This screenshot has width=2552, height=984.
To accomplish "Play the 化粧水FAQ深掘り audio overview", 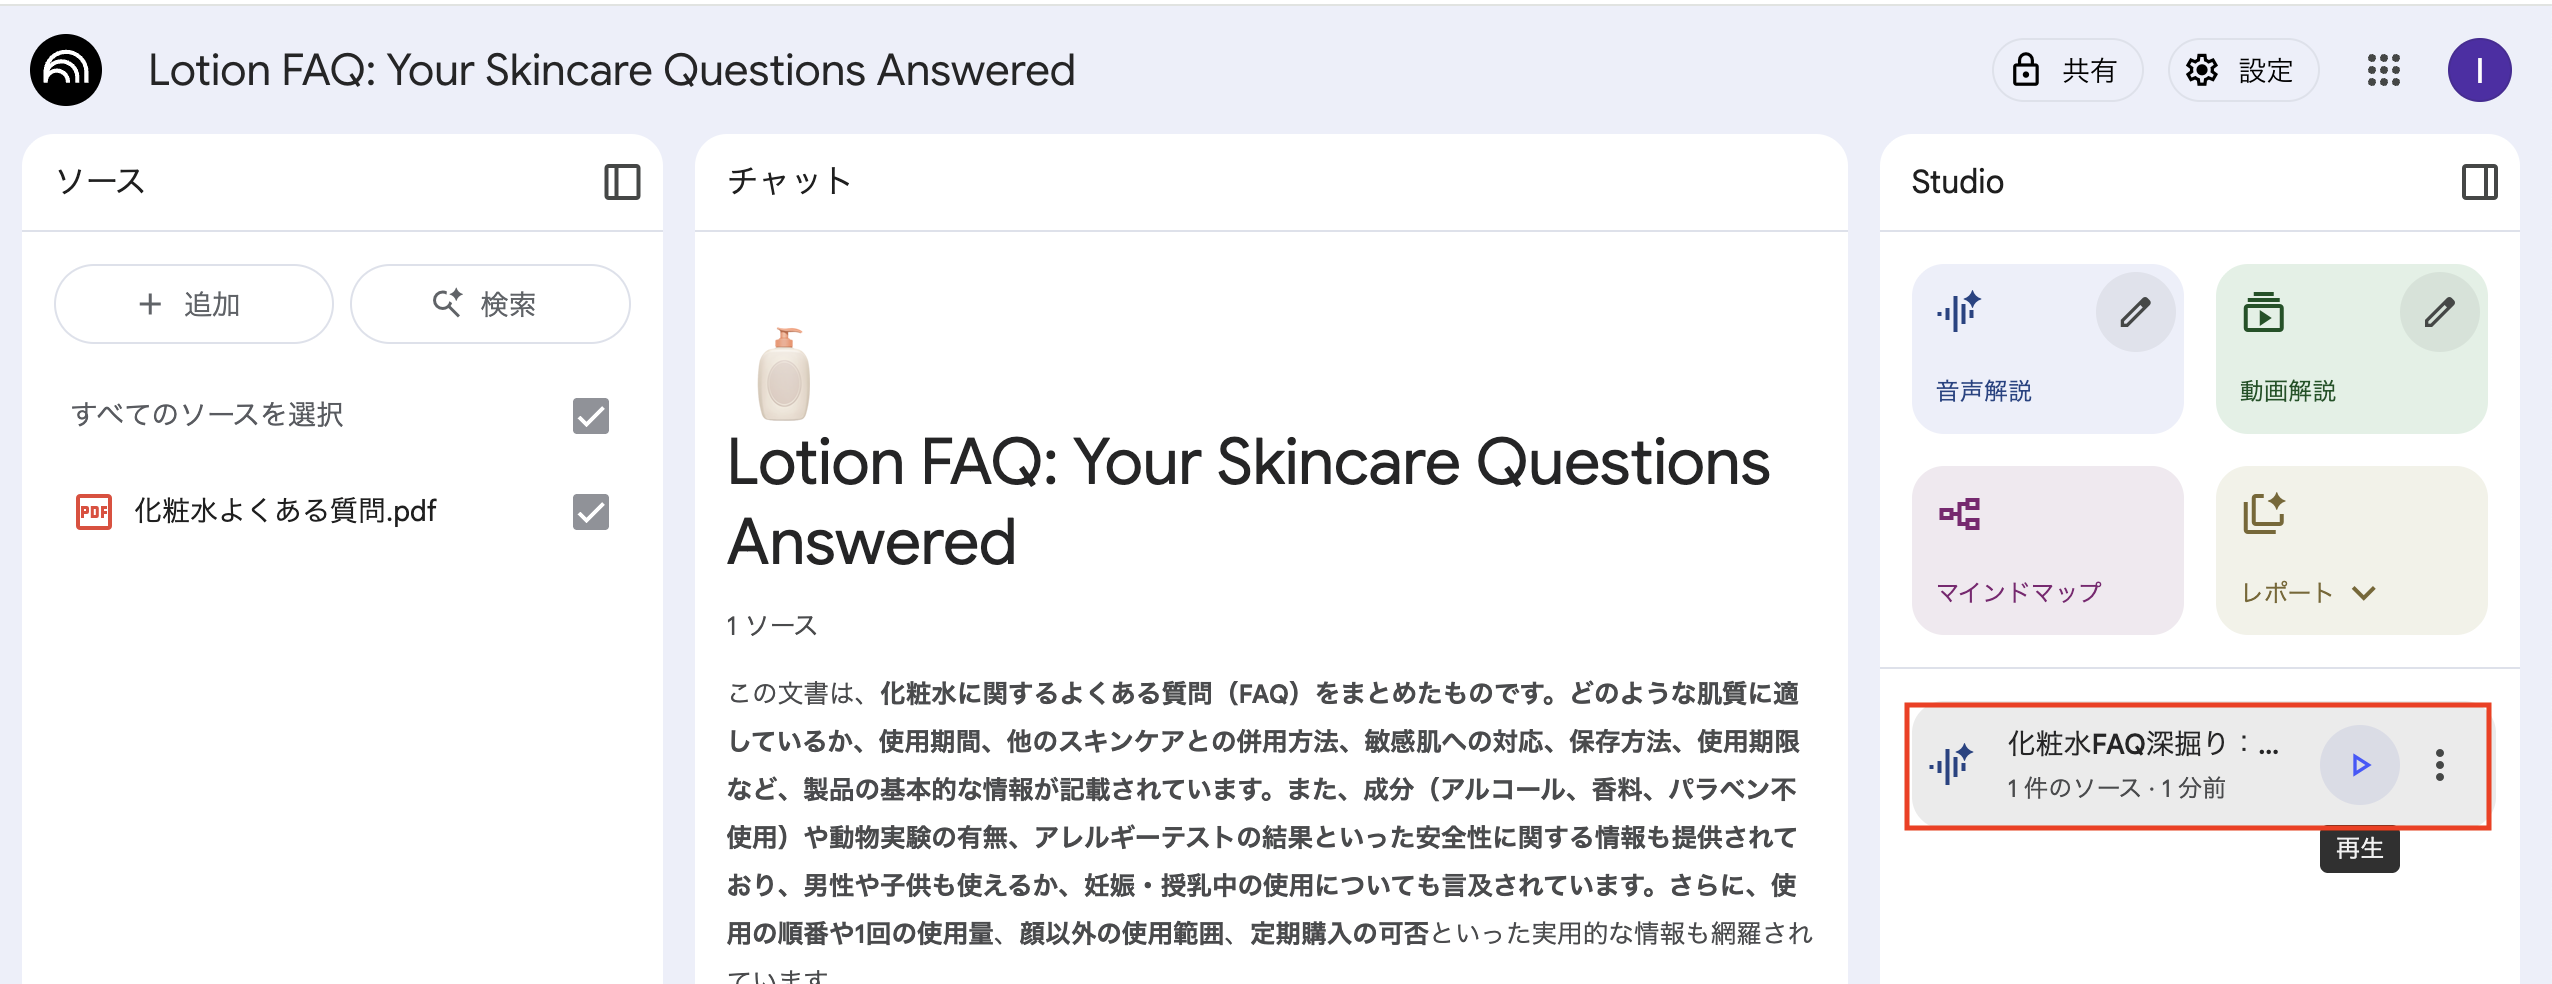I will coord(2360,765).
